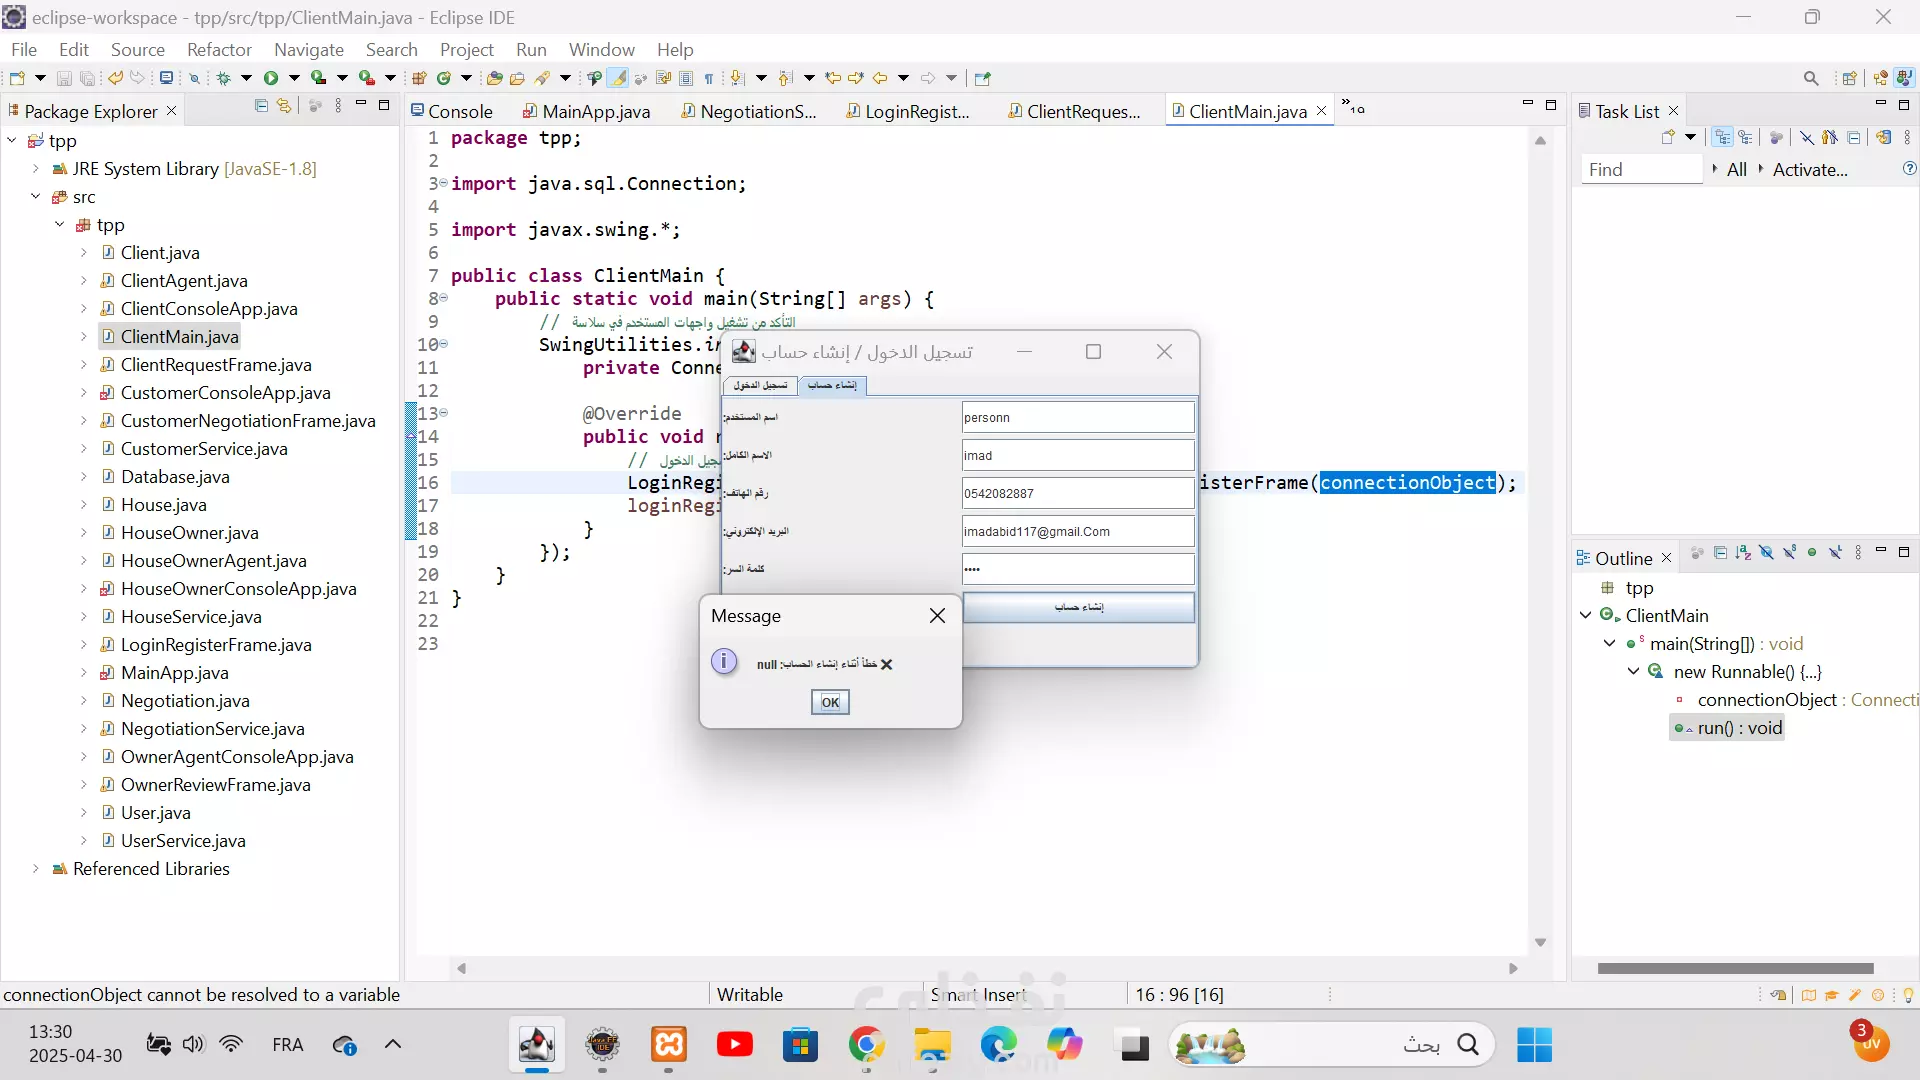Click Synchronize Changed icon in Task List

click(1884, 138)
